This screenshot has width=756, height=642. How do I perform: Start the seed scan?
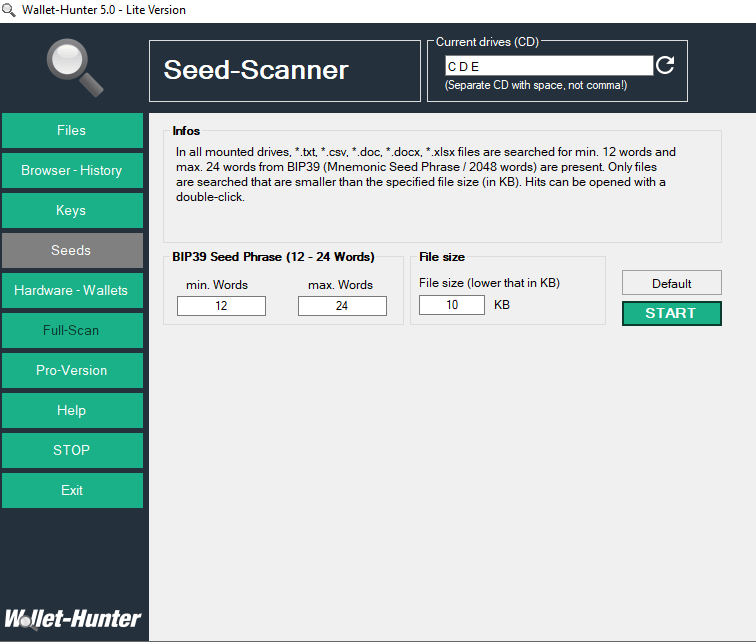coord(672,313)
